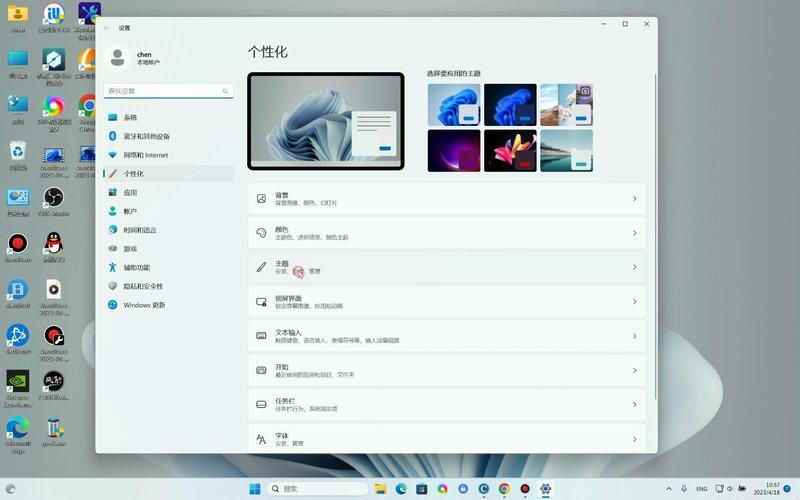Switch the ENG input language indicator
This screenshot has height=500, width=800.
point(702,489)
